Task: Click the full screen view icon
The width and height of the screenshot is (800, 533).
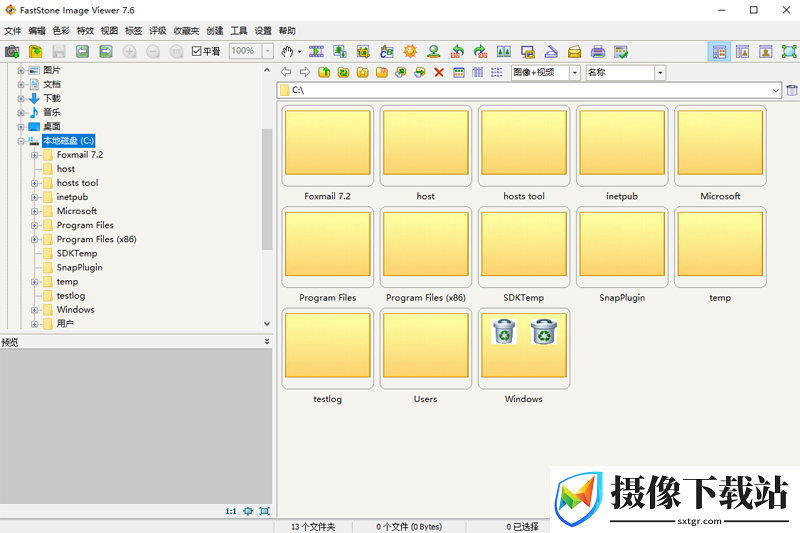Action: pos(789,52)
